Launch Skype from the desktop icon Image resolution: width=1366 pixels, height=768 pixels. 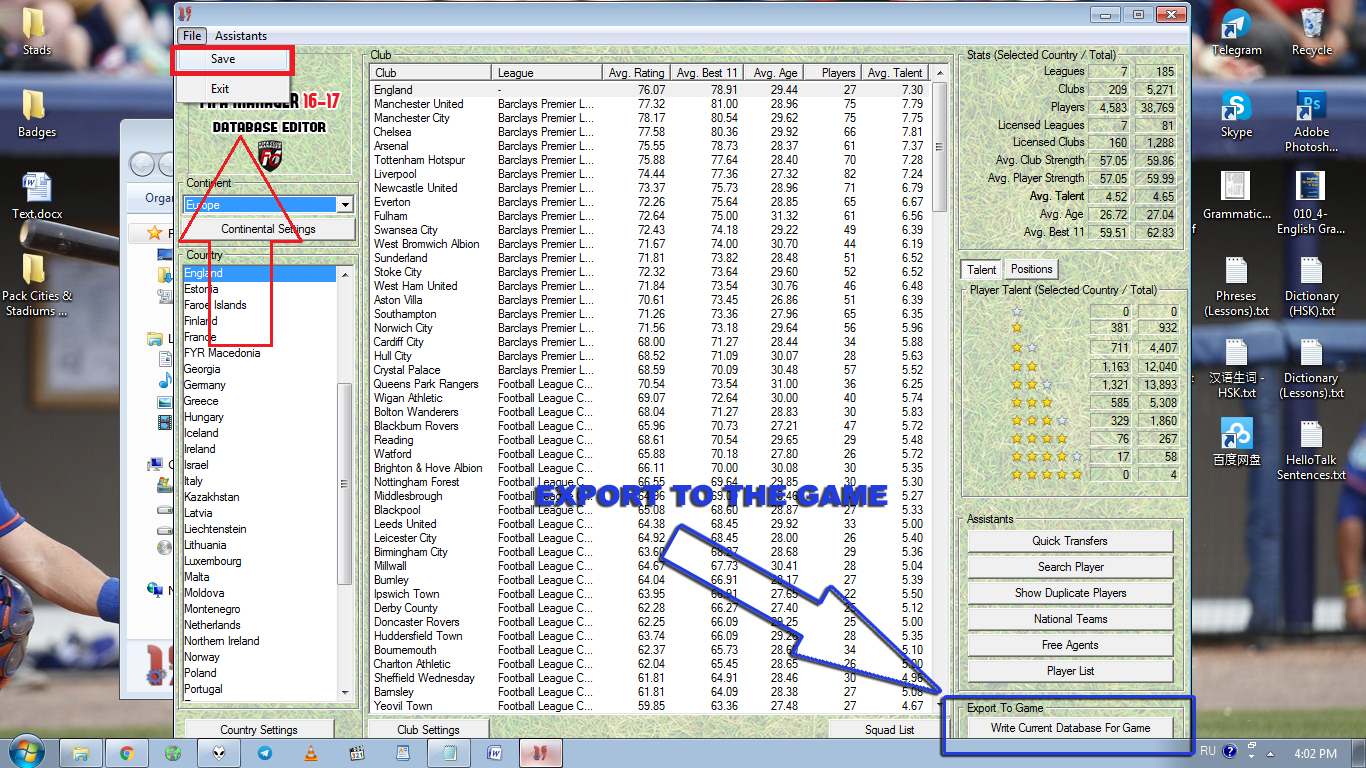click(1236, 114)
